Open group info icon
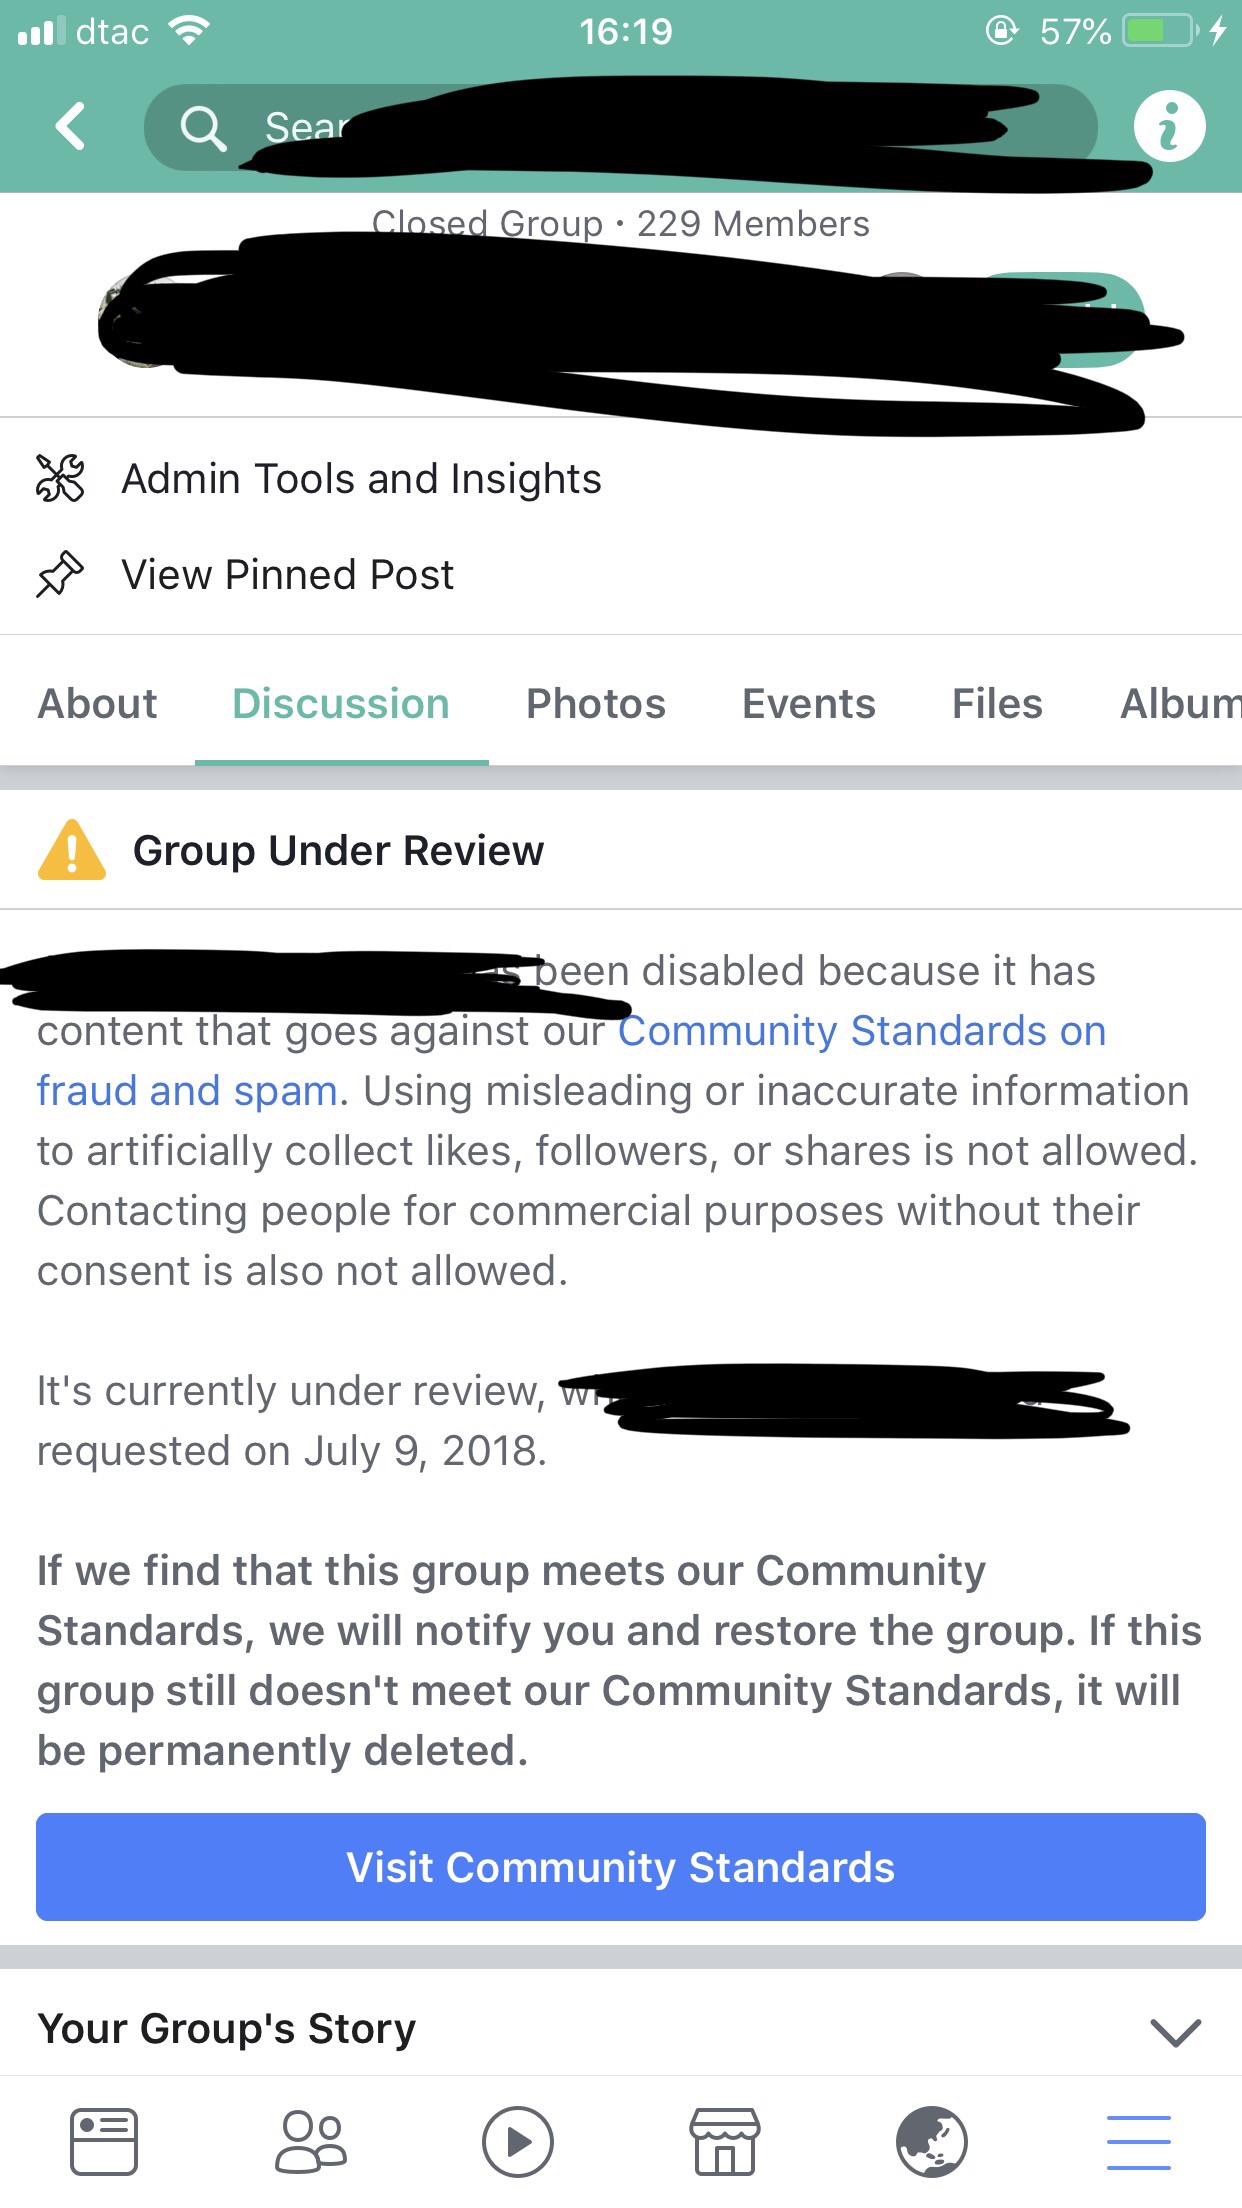The image size is (1242, 2208). coord(1169,127)
